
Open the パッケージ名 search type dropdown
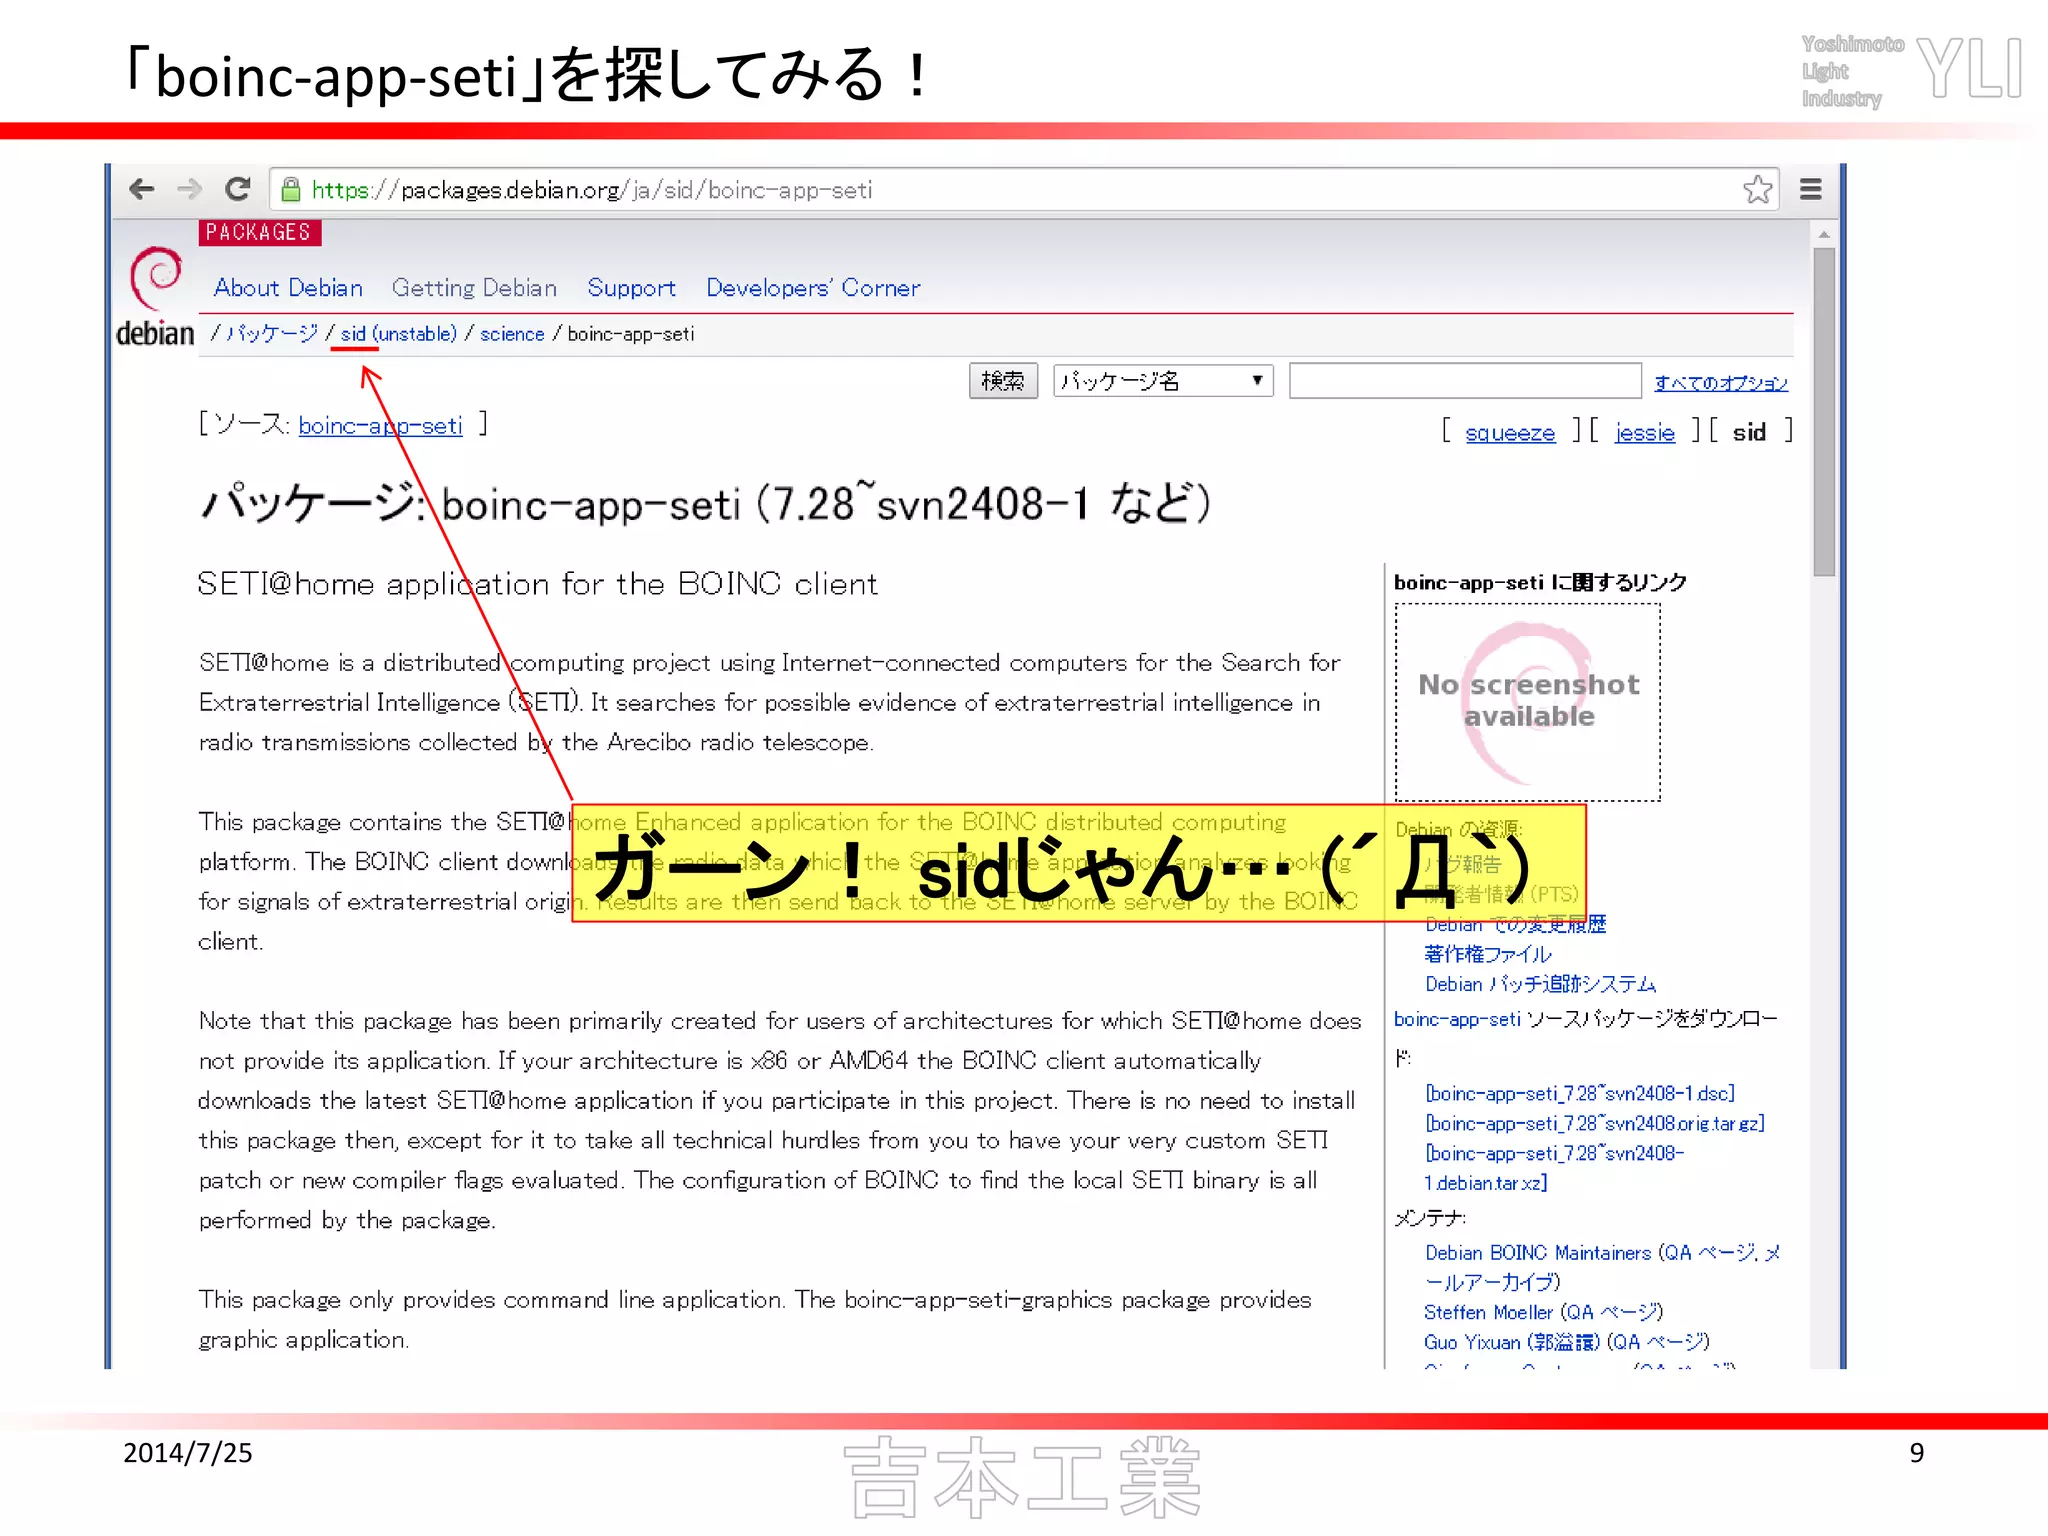(1163, 381)
